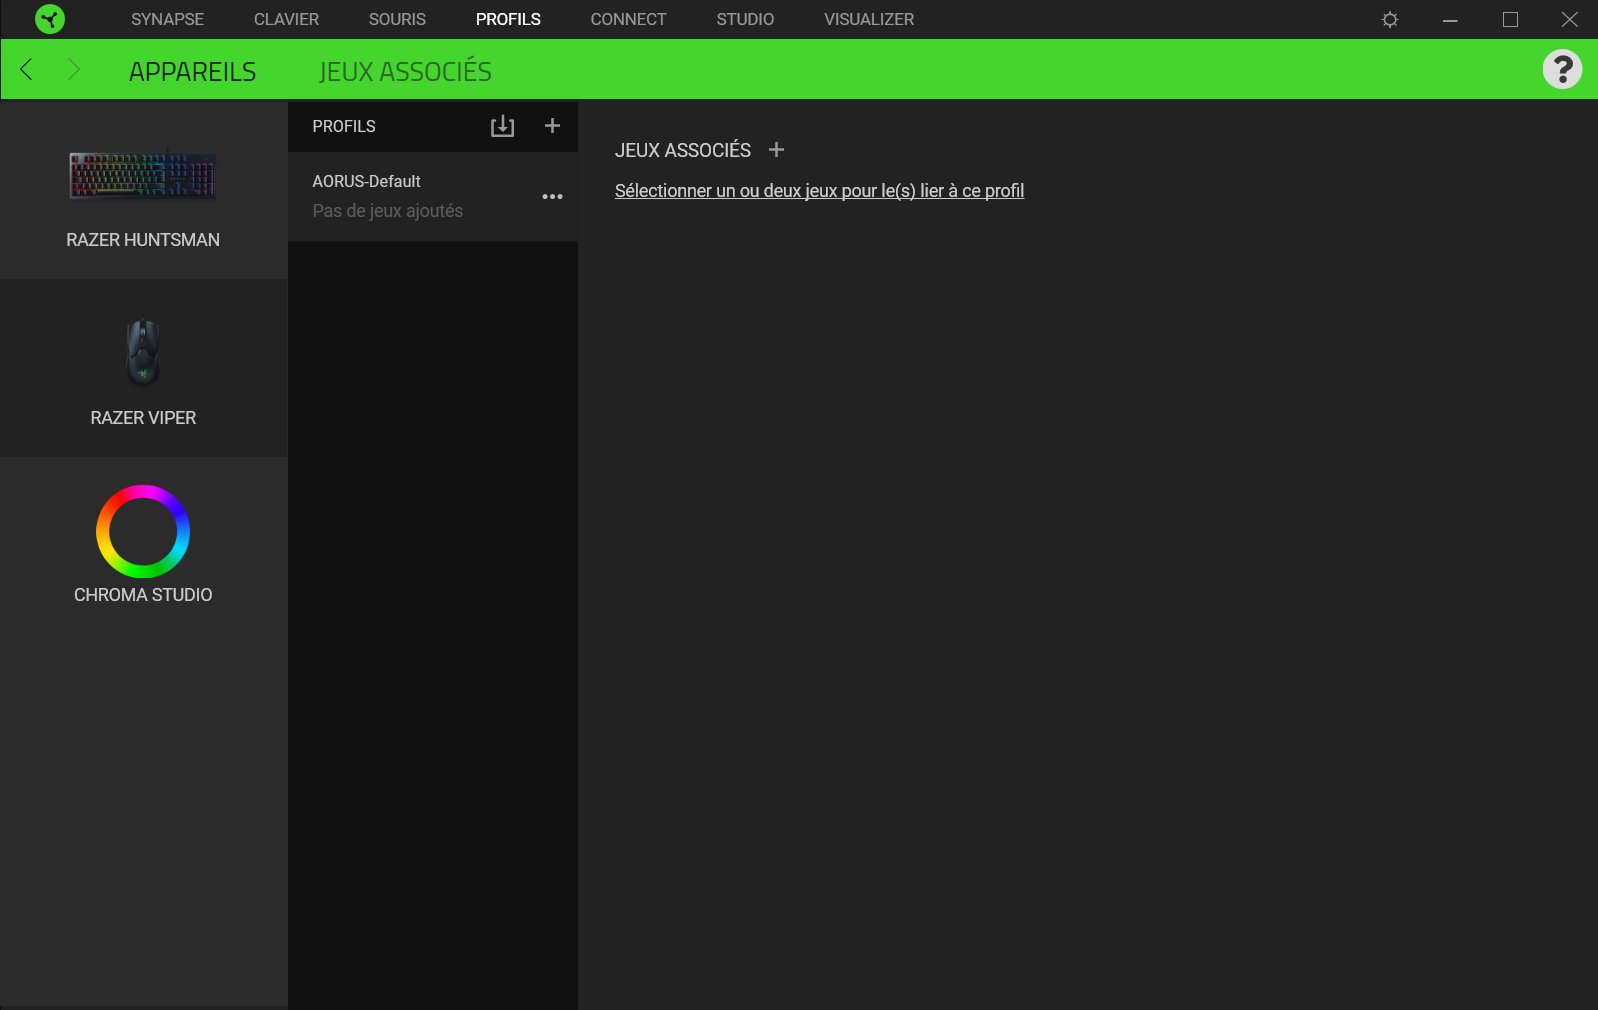Open the help question mark icon

[1562, 69]
